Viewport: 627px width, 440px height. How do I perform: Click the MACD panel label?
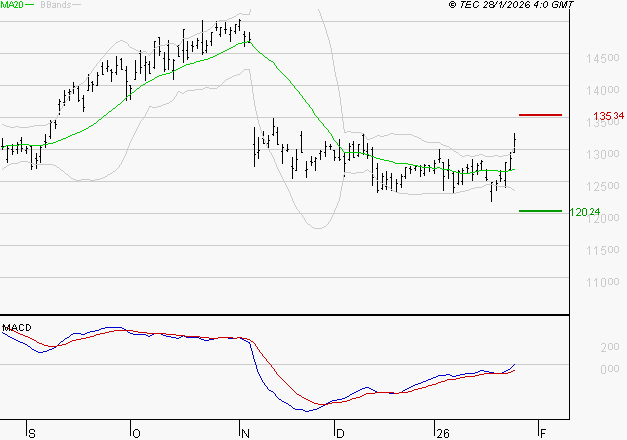[17, 328]
